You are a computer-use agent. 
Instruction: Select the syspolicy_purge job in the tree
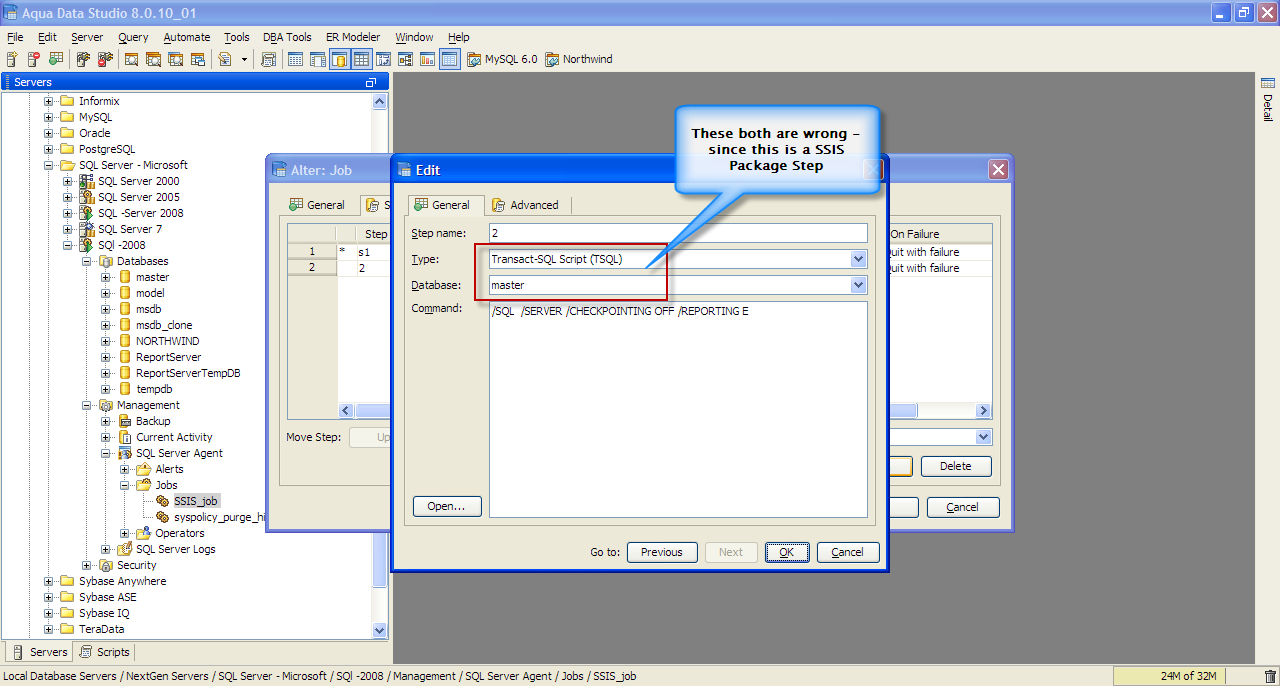point(217,517)
